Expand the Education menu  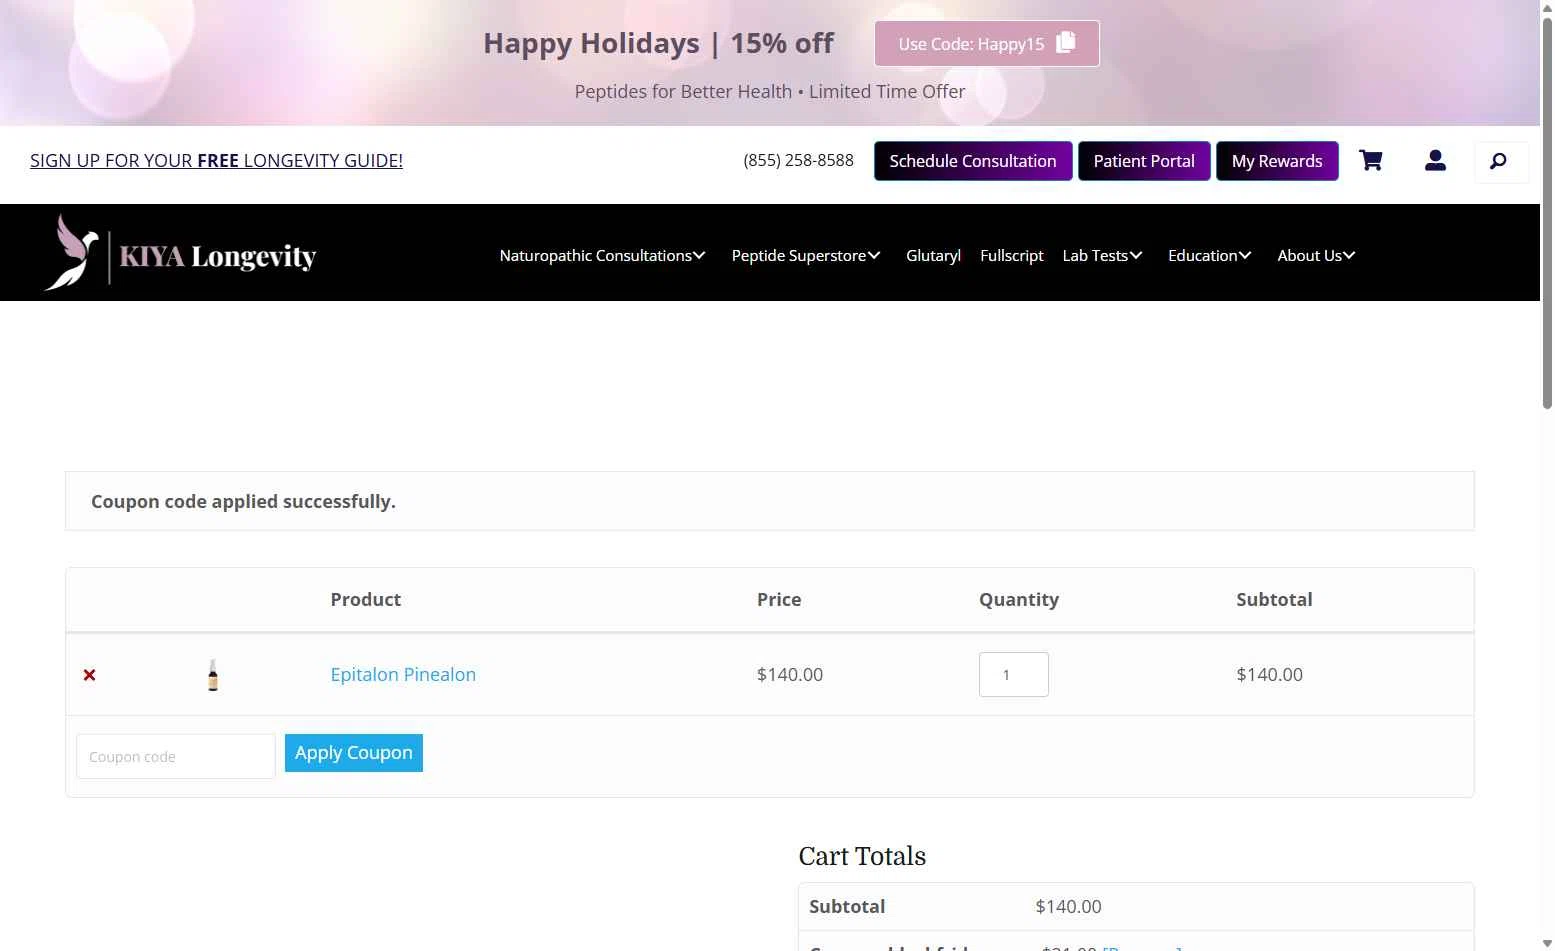tap(1209, 255)
